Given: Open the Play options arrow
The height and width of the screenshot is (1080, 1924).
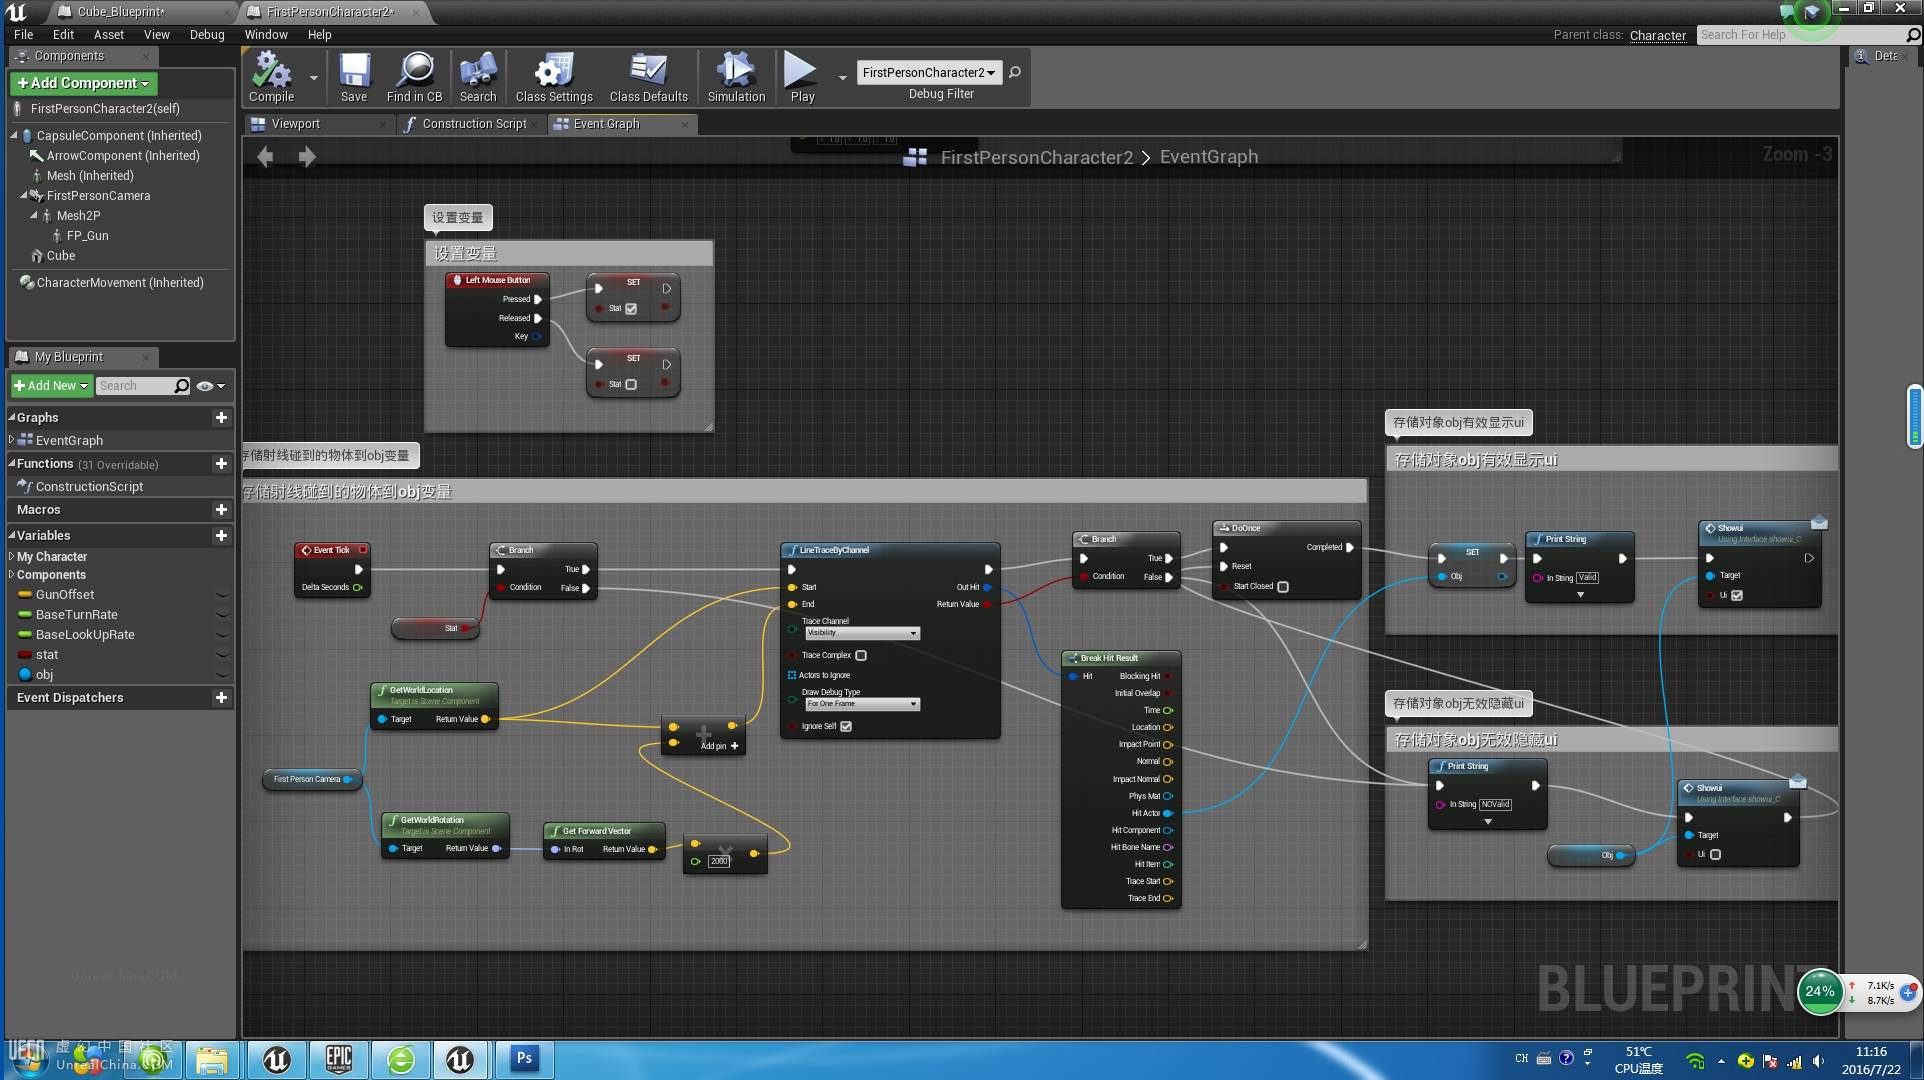Looking at the screenshot, I should pos(842,77).
